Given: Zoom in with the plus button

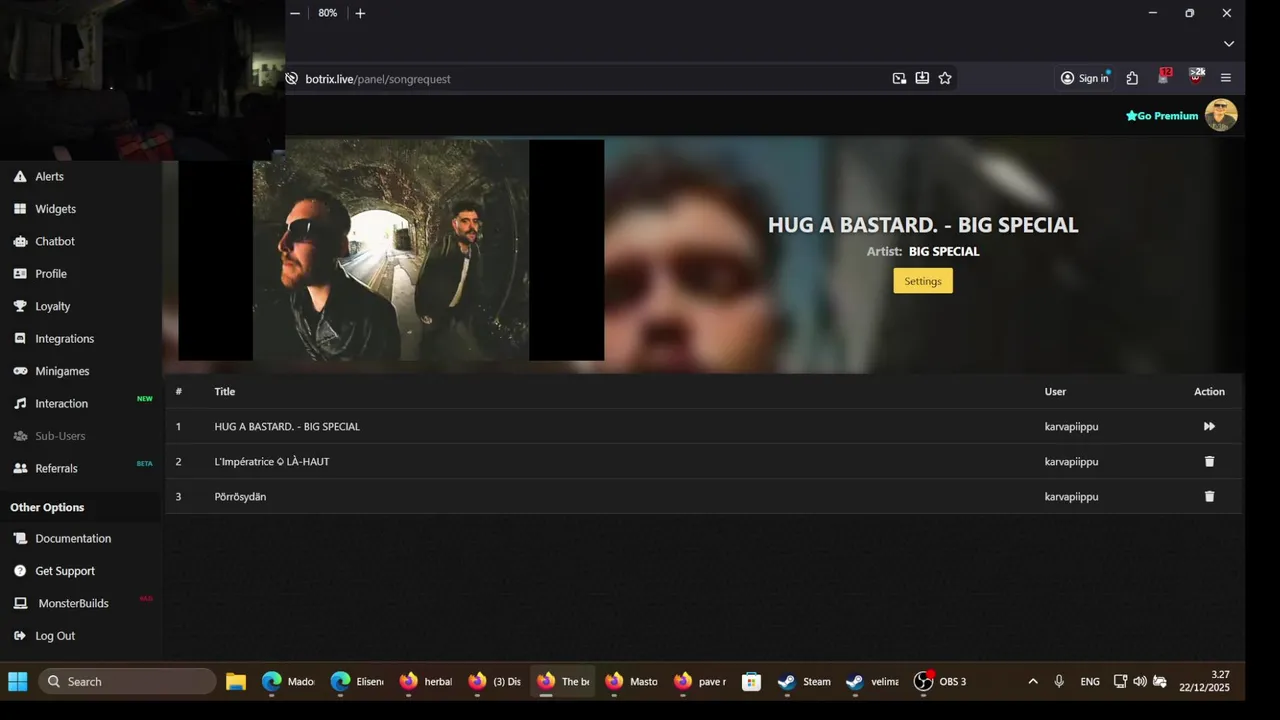Looking at the screenshot, I should point(360,13).
